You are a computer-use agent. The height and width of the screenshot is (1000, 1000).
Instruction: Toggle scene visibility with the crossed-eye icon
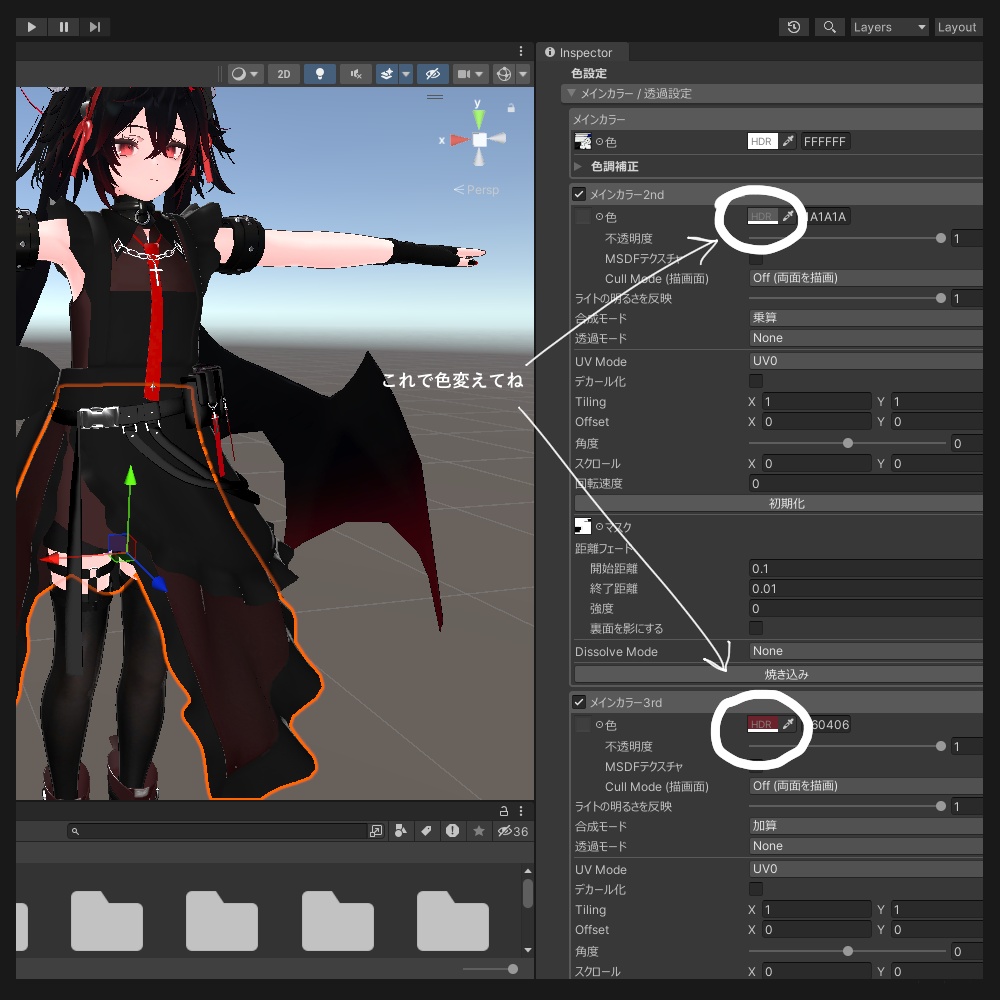(432, 74)
